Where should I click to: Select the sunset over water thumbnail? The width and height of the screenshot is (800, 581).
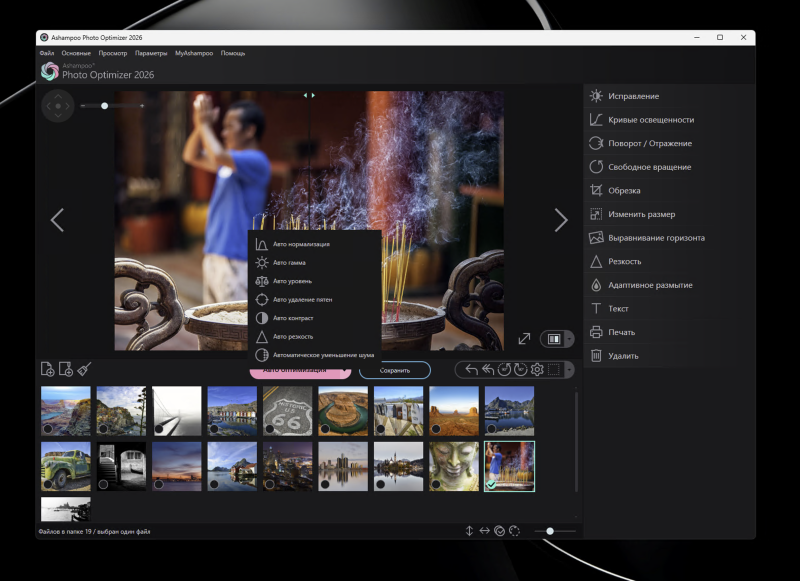(177, 466)
